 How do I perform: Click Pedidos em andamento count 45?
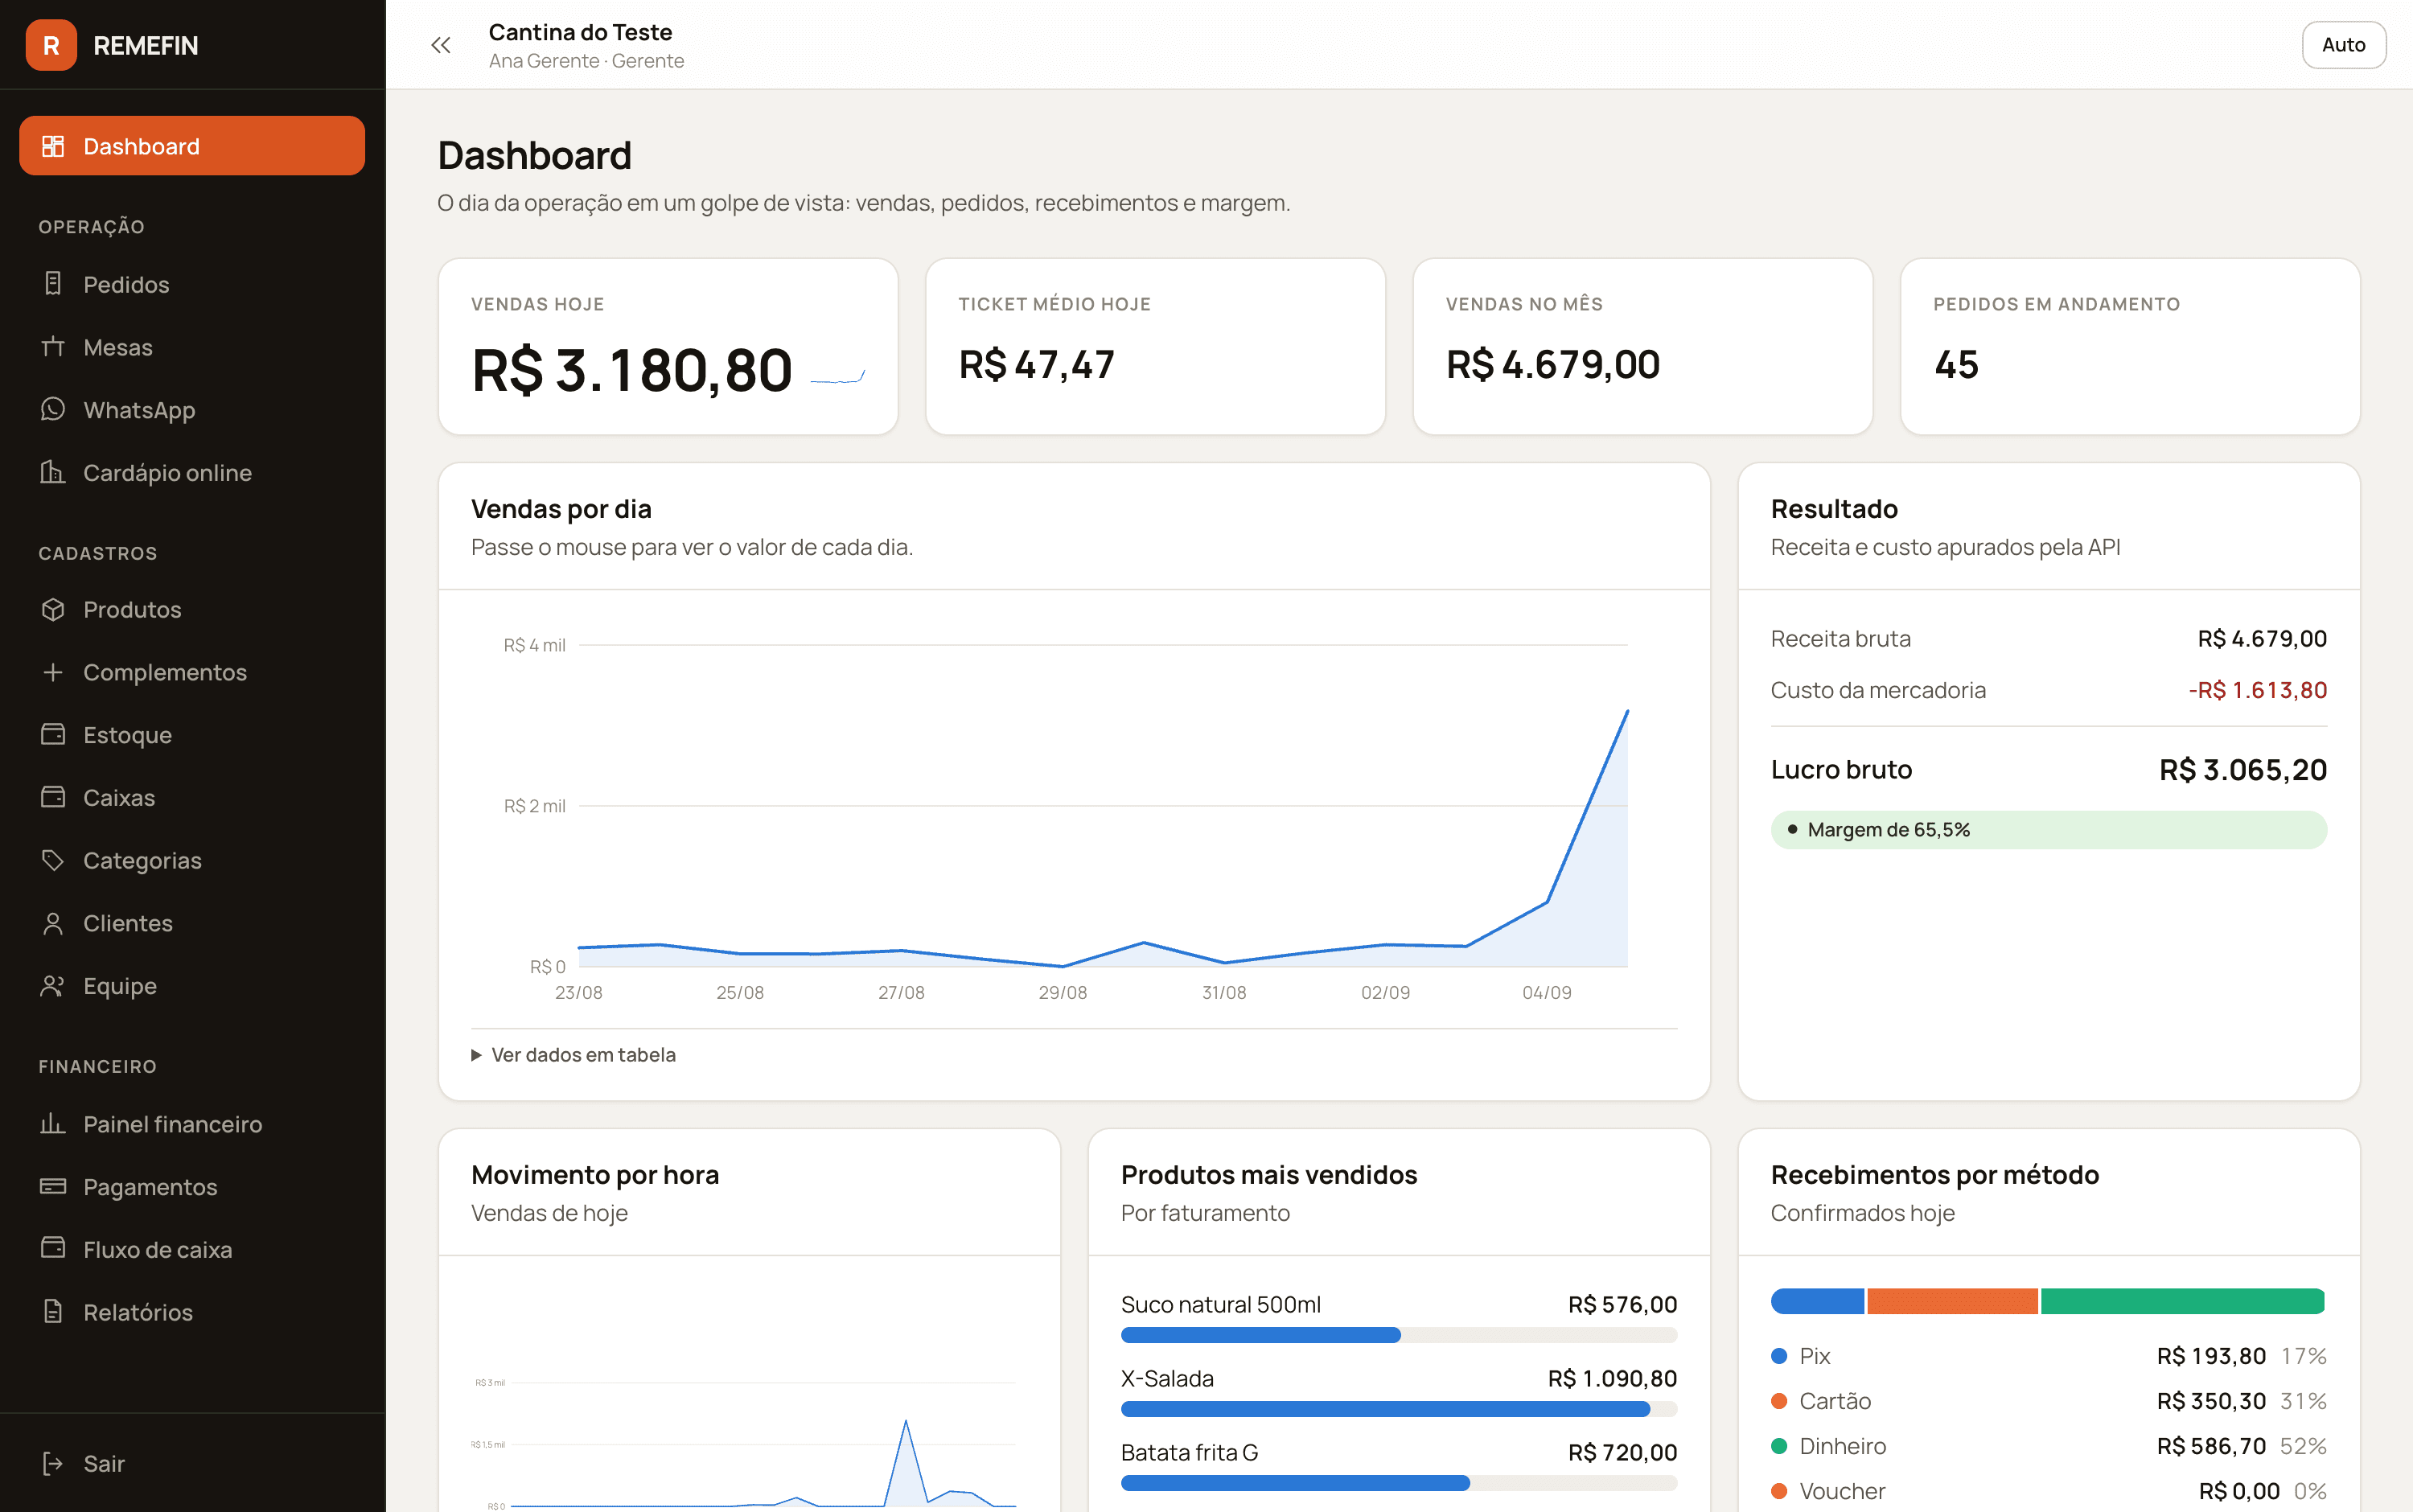[1956, 365]
